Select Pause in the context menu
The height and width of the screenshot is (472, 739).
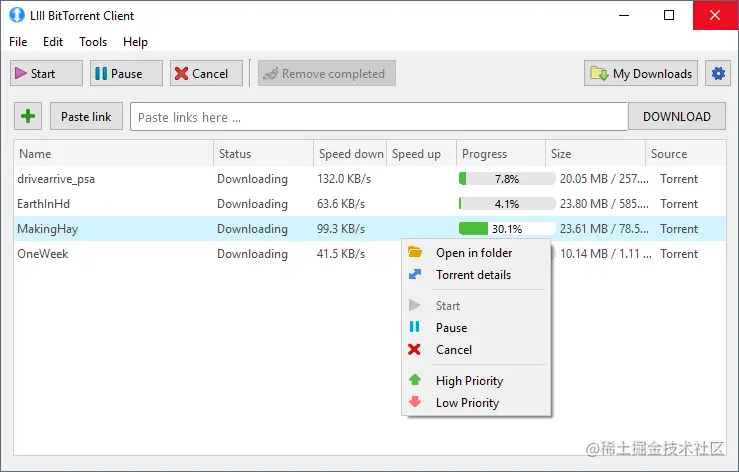pos(476,328)
